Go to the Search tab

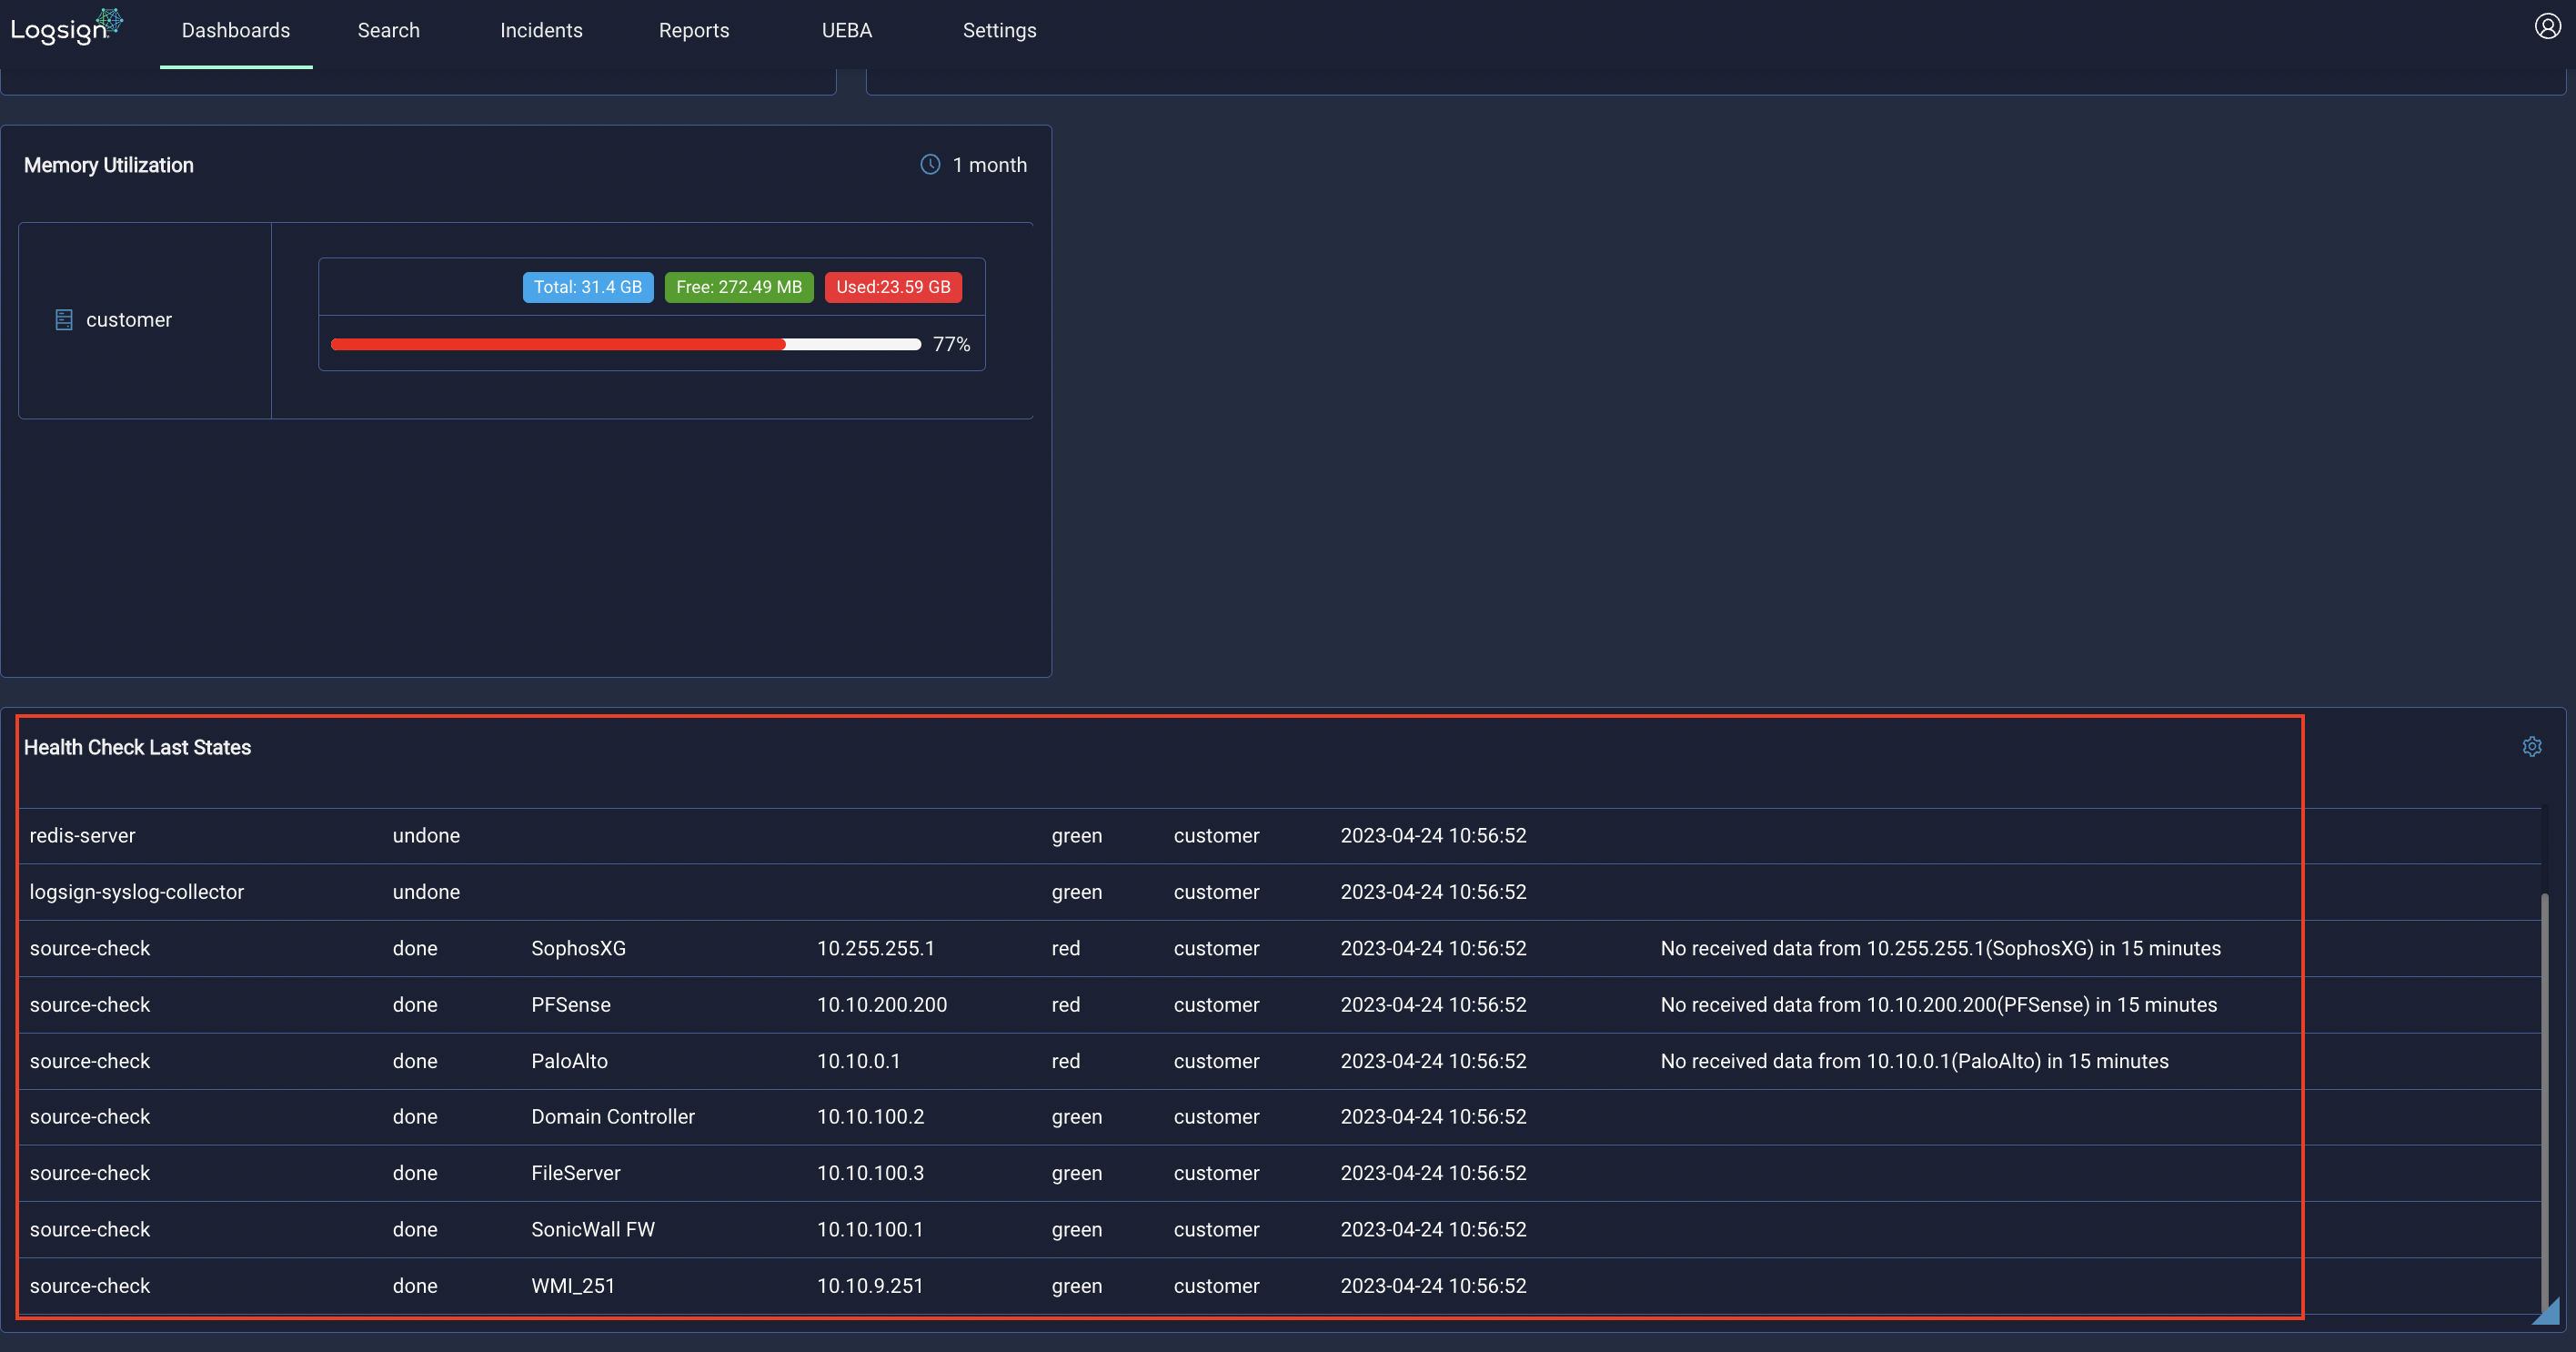pos(389,30)
